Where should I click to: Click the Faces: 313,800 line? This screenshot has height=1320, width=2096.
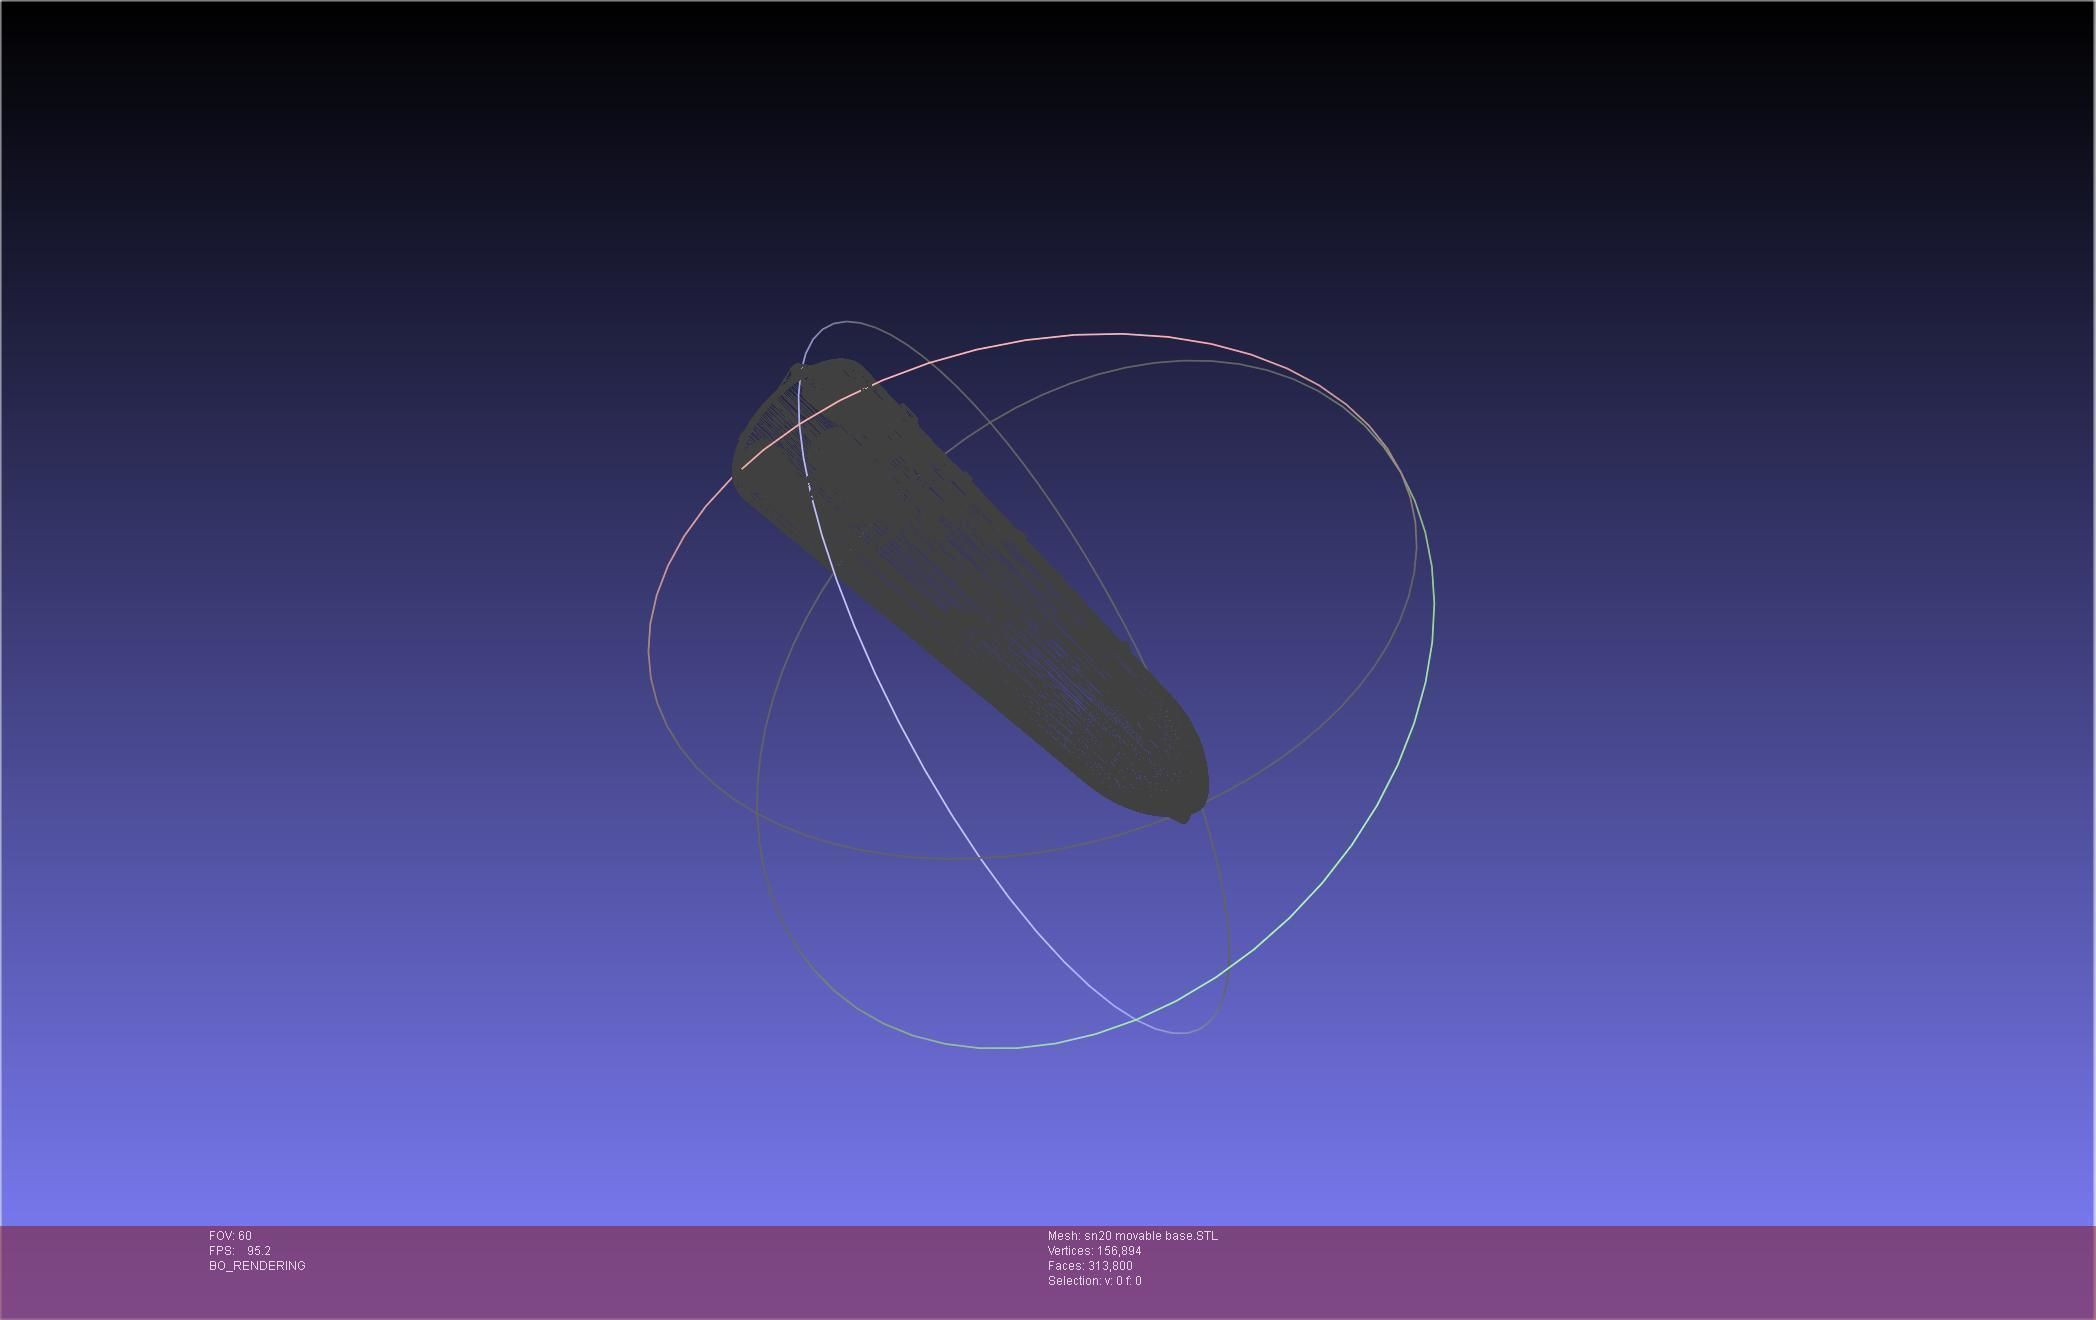point(1090,1266)
